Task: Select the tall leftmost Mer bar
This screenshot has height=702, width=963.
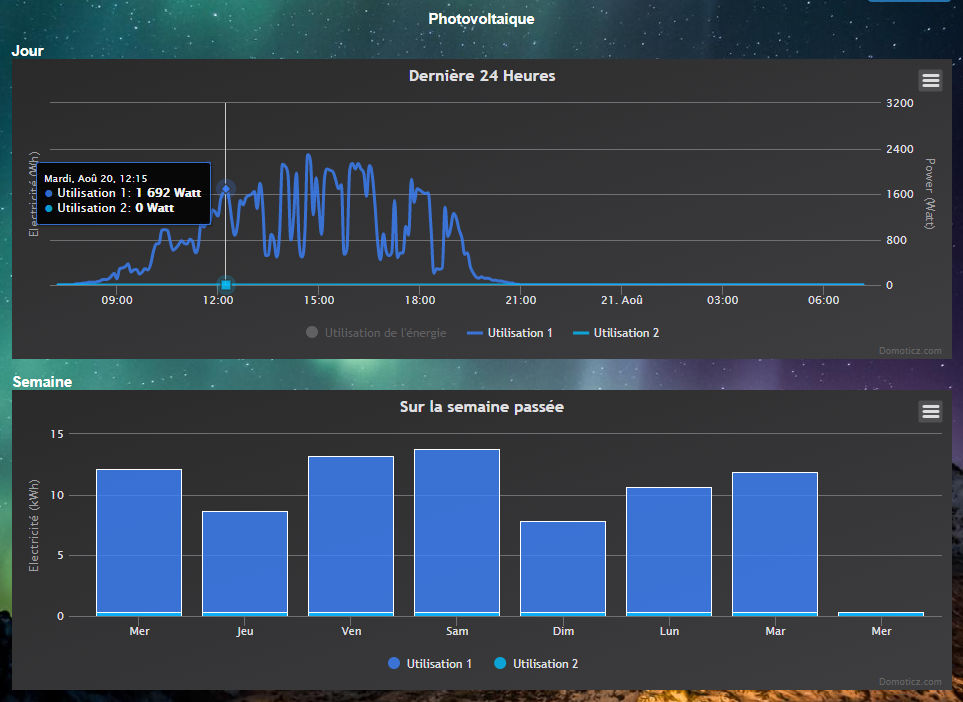Action: 139,540
